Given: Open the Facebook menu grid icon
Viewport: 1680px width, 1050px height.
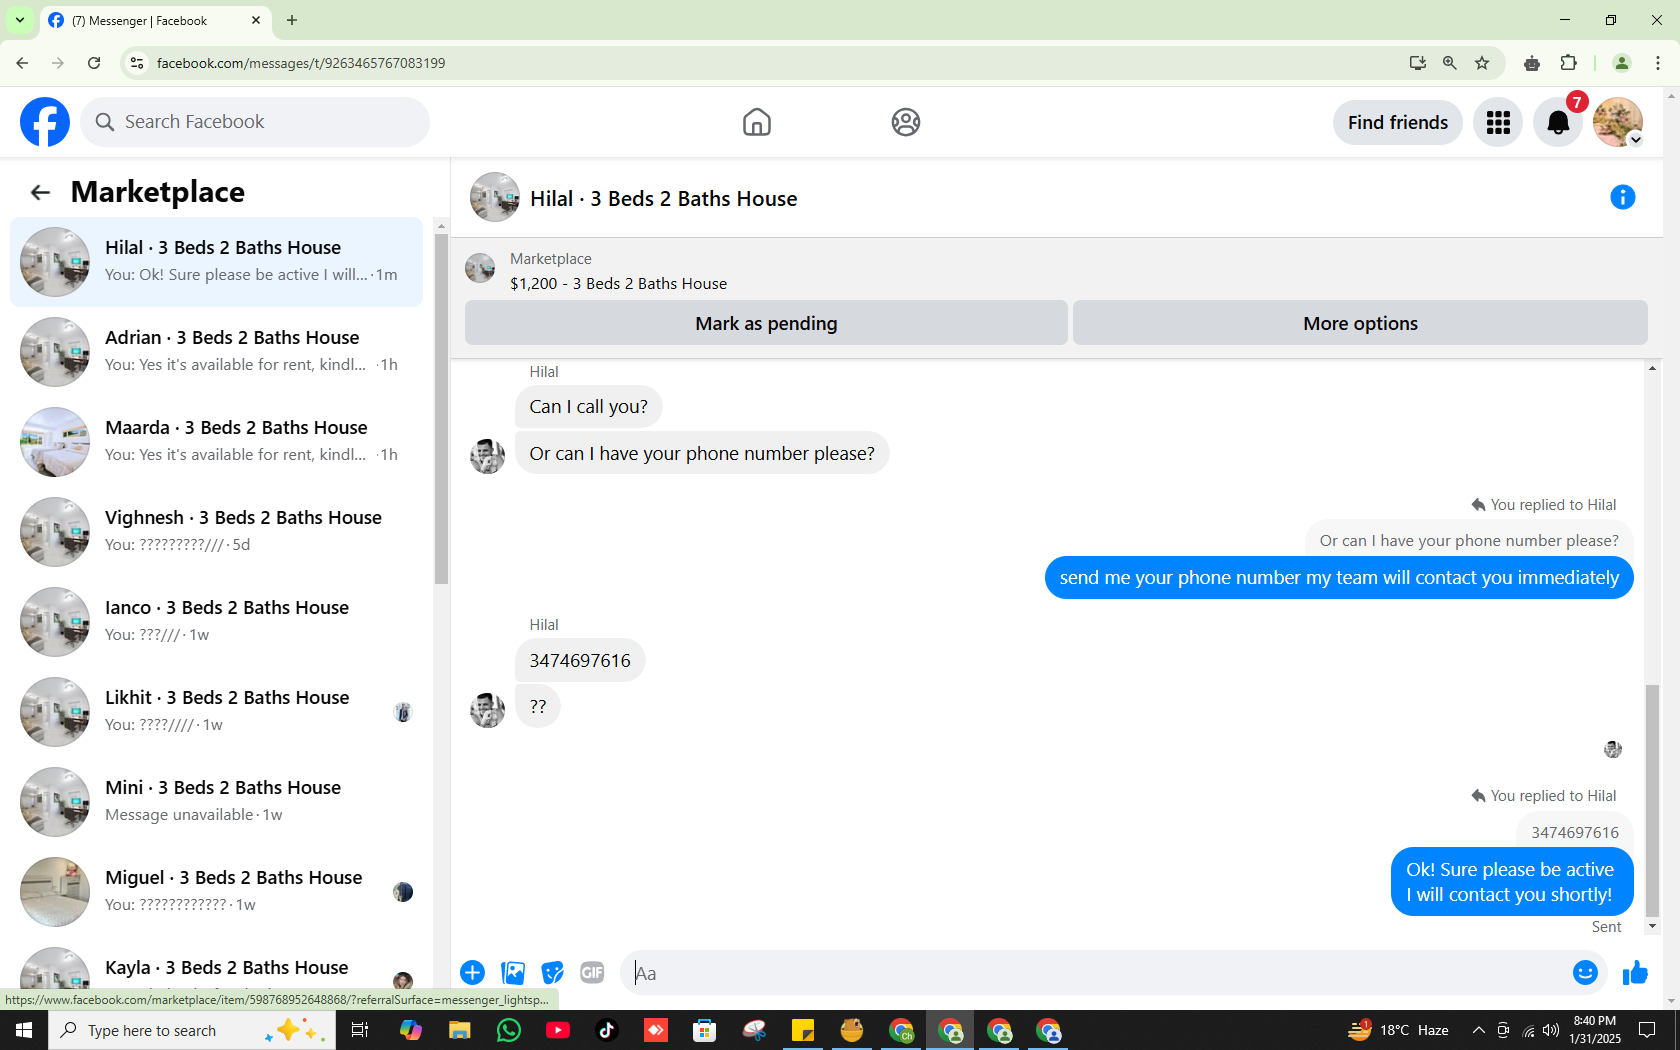Looking at the screenshot, I should click(x=1498, y=122).
